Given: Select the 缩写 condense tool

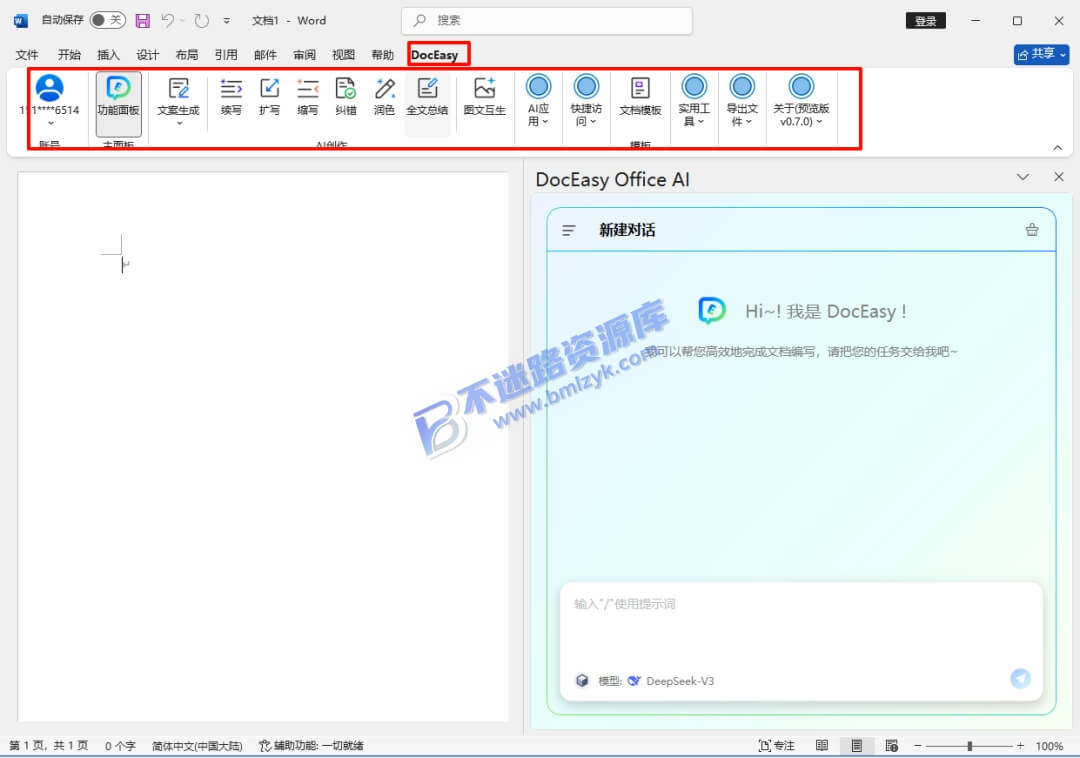Looking at the screenshot, I should [x=307, y=96].
